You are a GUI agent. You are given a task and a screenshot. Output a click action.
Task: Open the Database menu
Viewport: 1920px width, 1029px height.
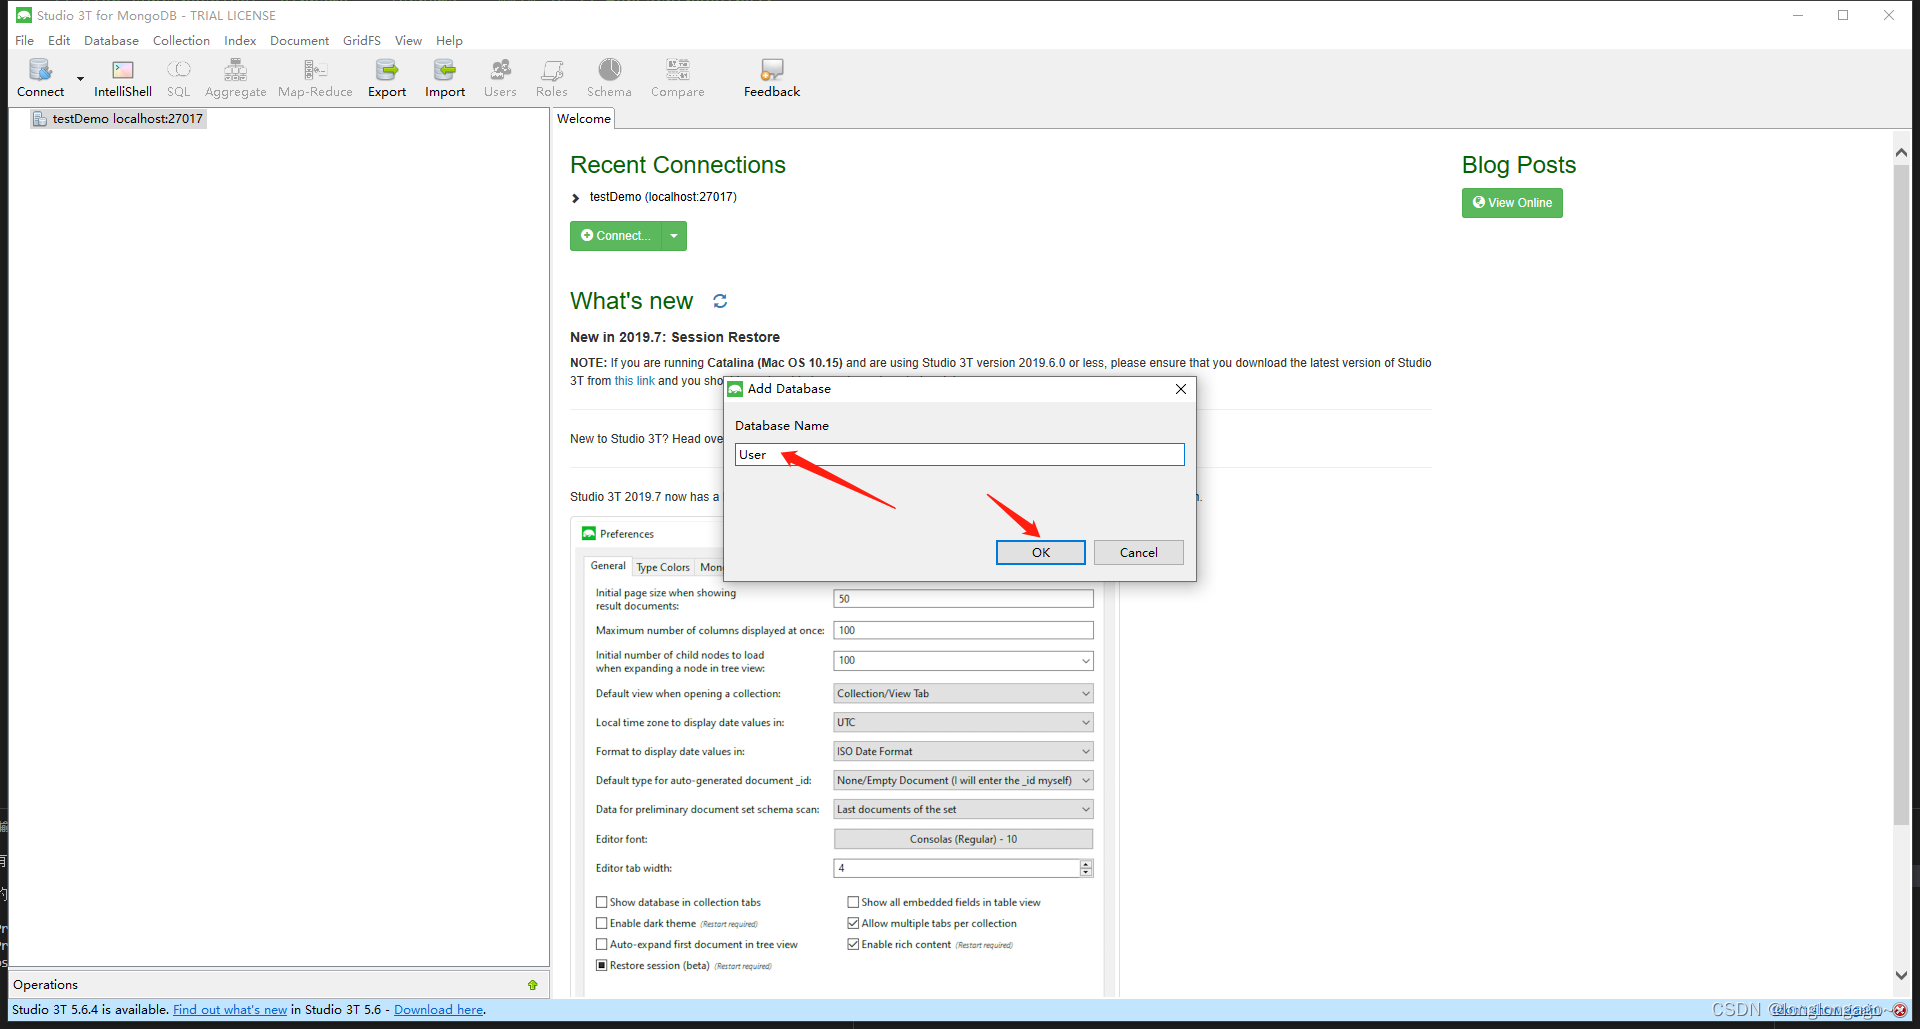111,41
